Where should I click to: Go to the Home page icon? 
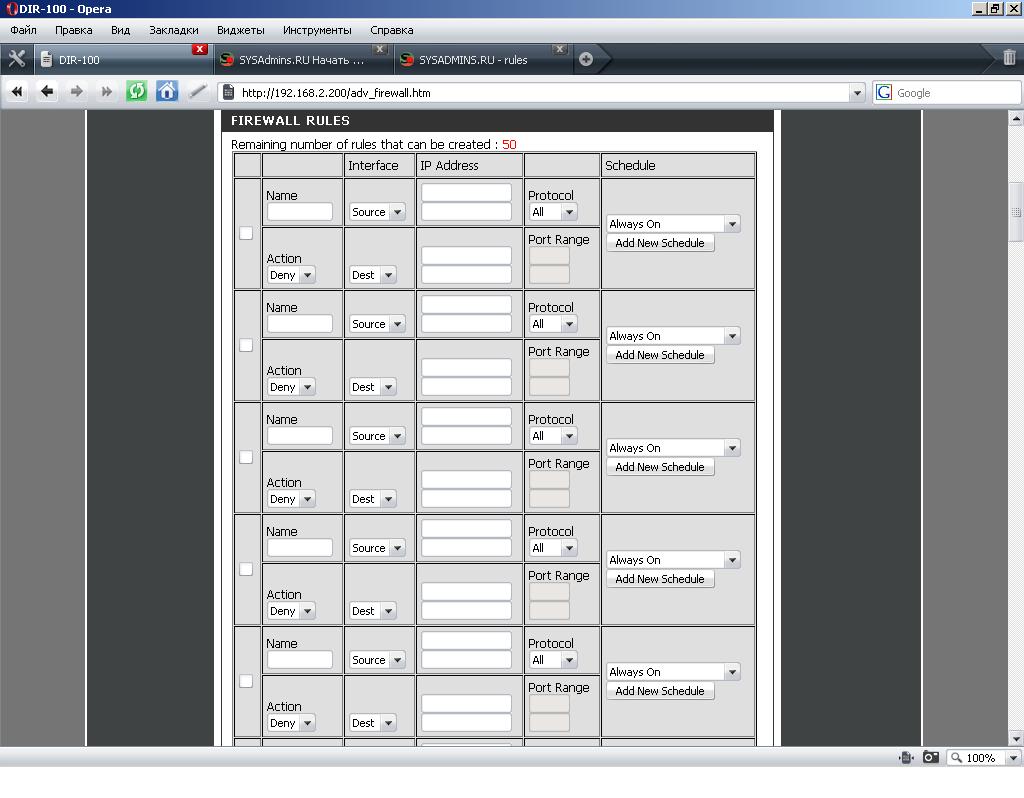point(167,91)
